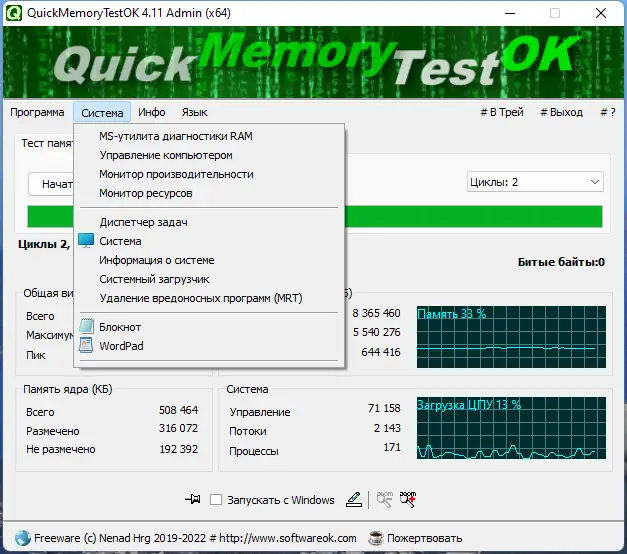Choose Системный загрузчик
The height and width of the screenshot is (554, 627).
(209, 279)
